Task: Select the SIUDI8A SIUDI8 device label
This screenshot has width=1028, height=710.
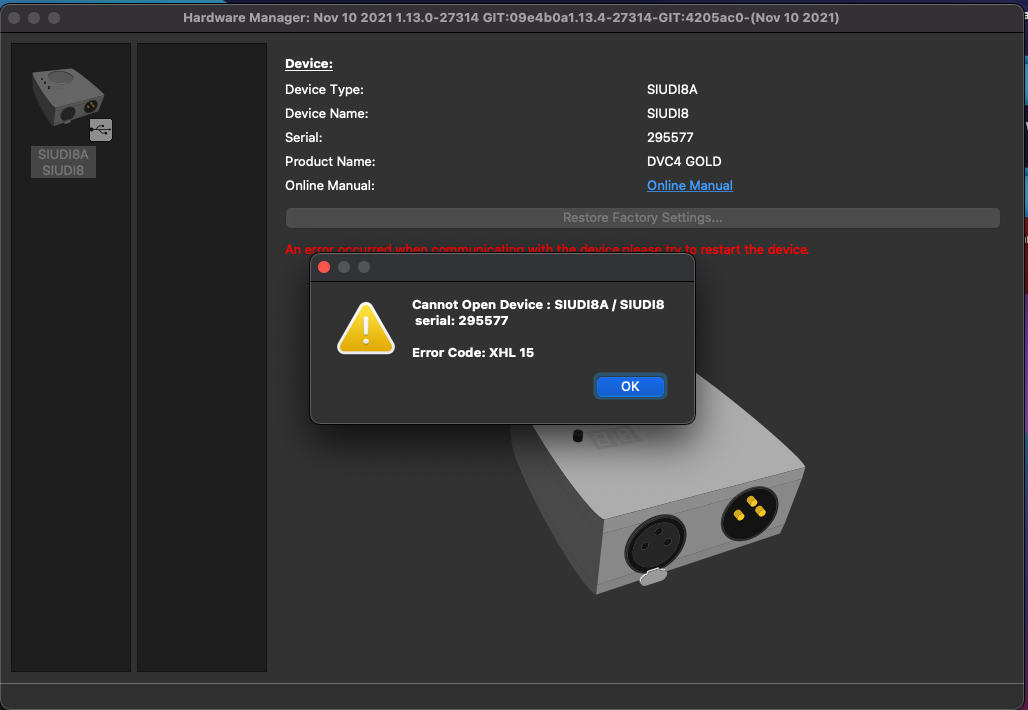Action: point(63,162)
